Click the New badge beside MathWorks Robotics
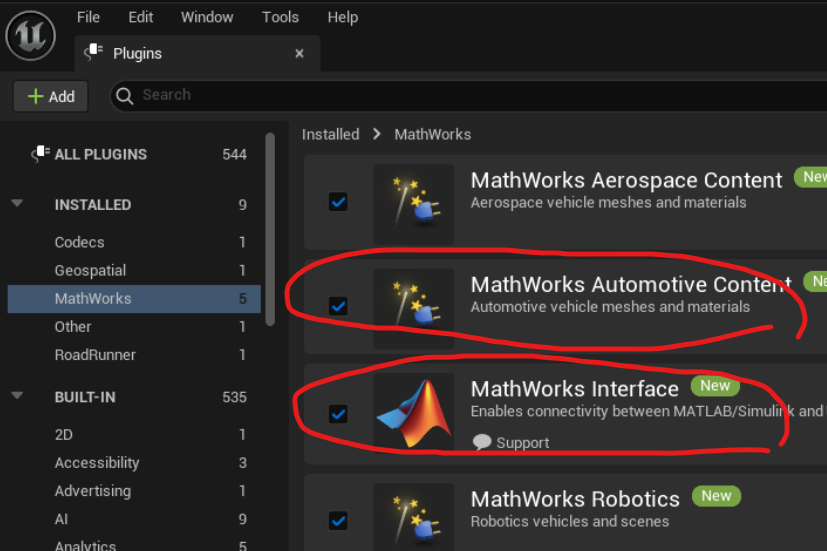827x551 pixels. coord(716,496)
